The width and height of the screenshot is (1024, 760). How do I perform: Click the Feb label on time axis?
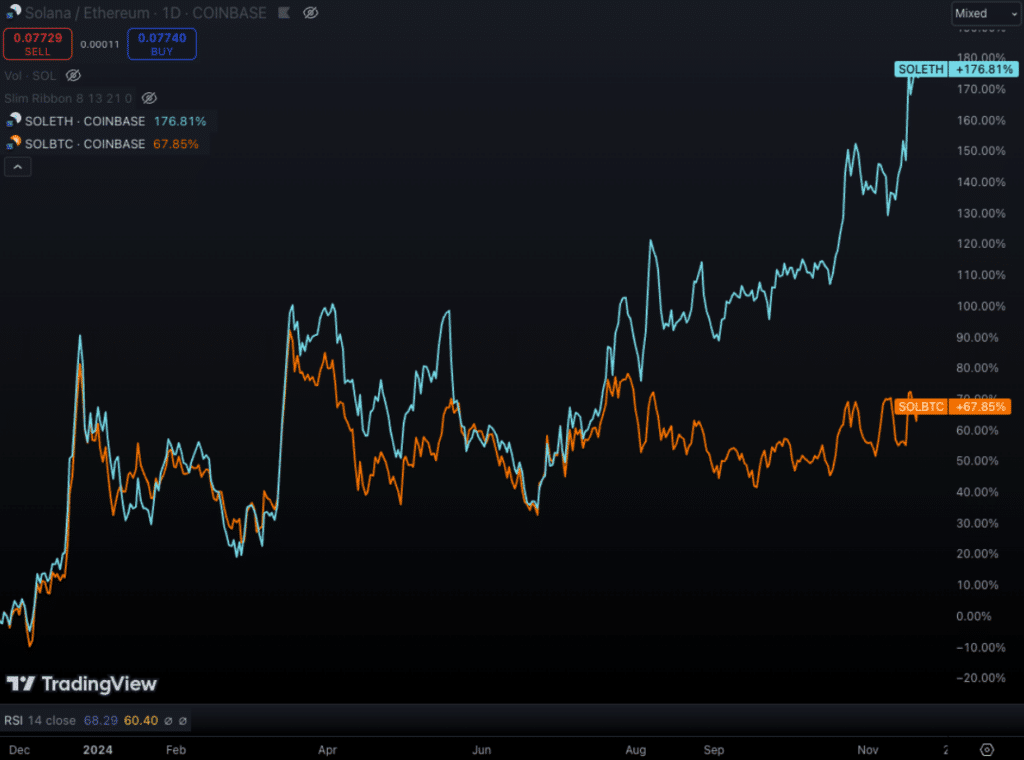pyautogui.click(x=176, y=750)
